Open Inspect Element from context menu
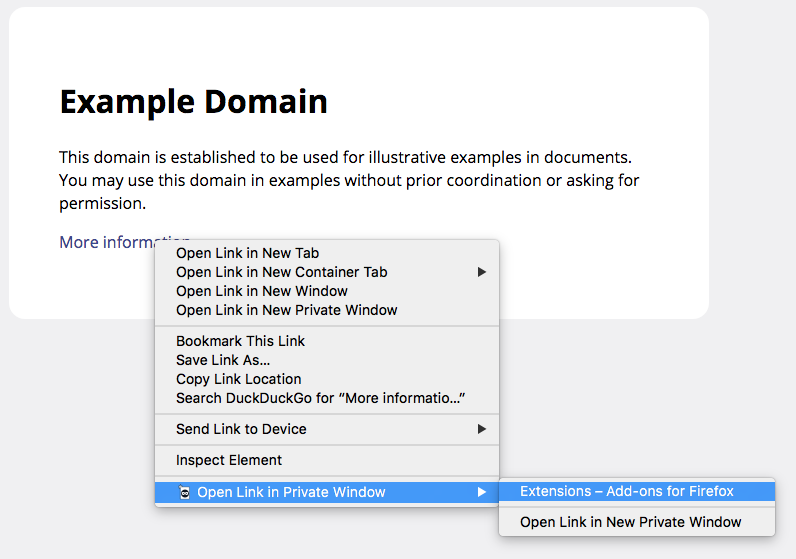Screen dimensions: 796x559 pyautogui.click(x=229, y=460)
